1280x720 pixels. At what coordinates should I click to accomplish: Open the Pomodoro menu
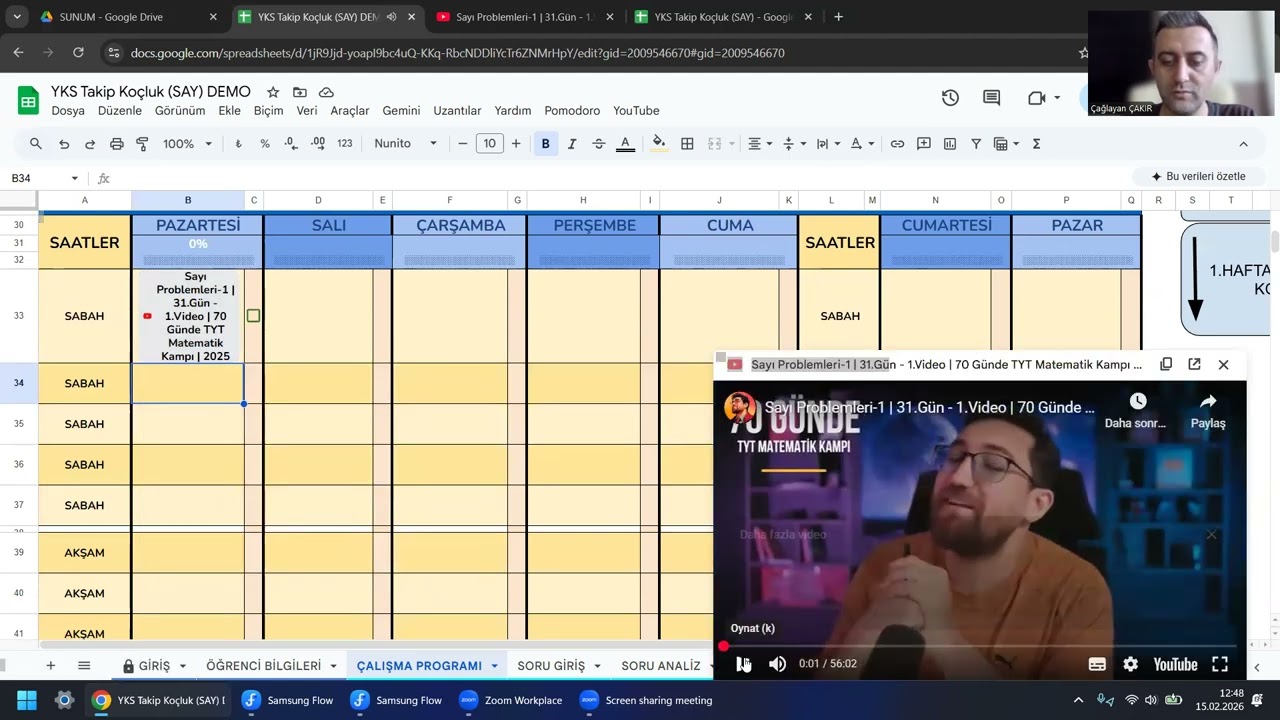(572, 111)
